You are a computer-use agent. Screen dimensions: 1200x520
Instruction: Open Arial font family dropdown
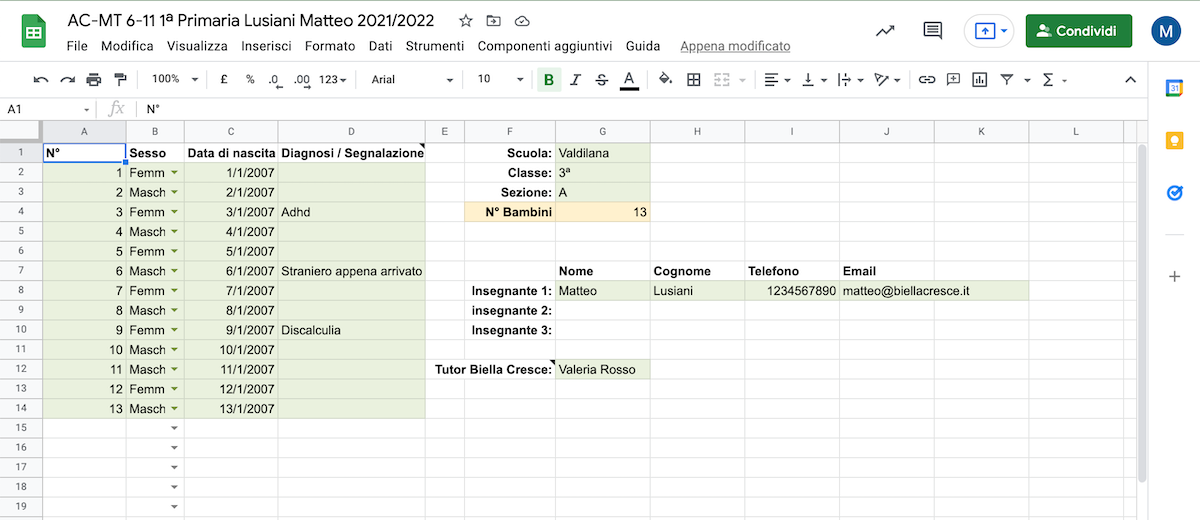(x=411, y=79)
